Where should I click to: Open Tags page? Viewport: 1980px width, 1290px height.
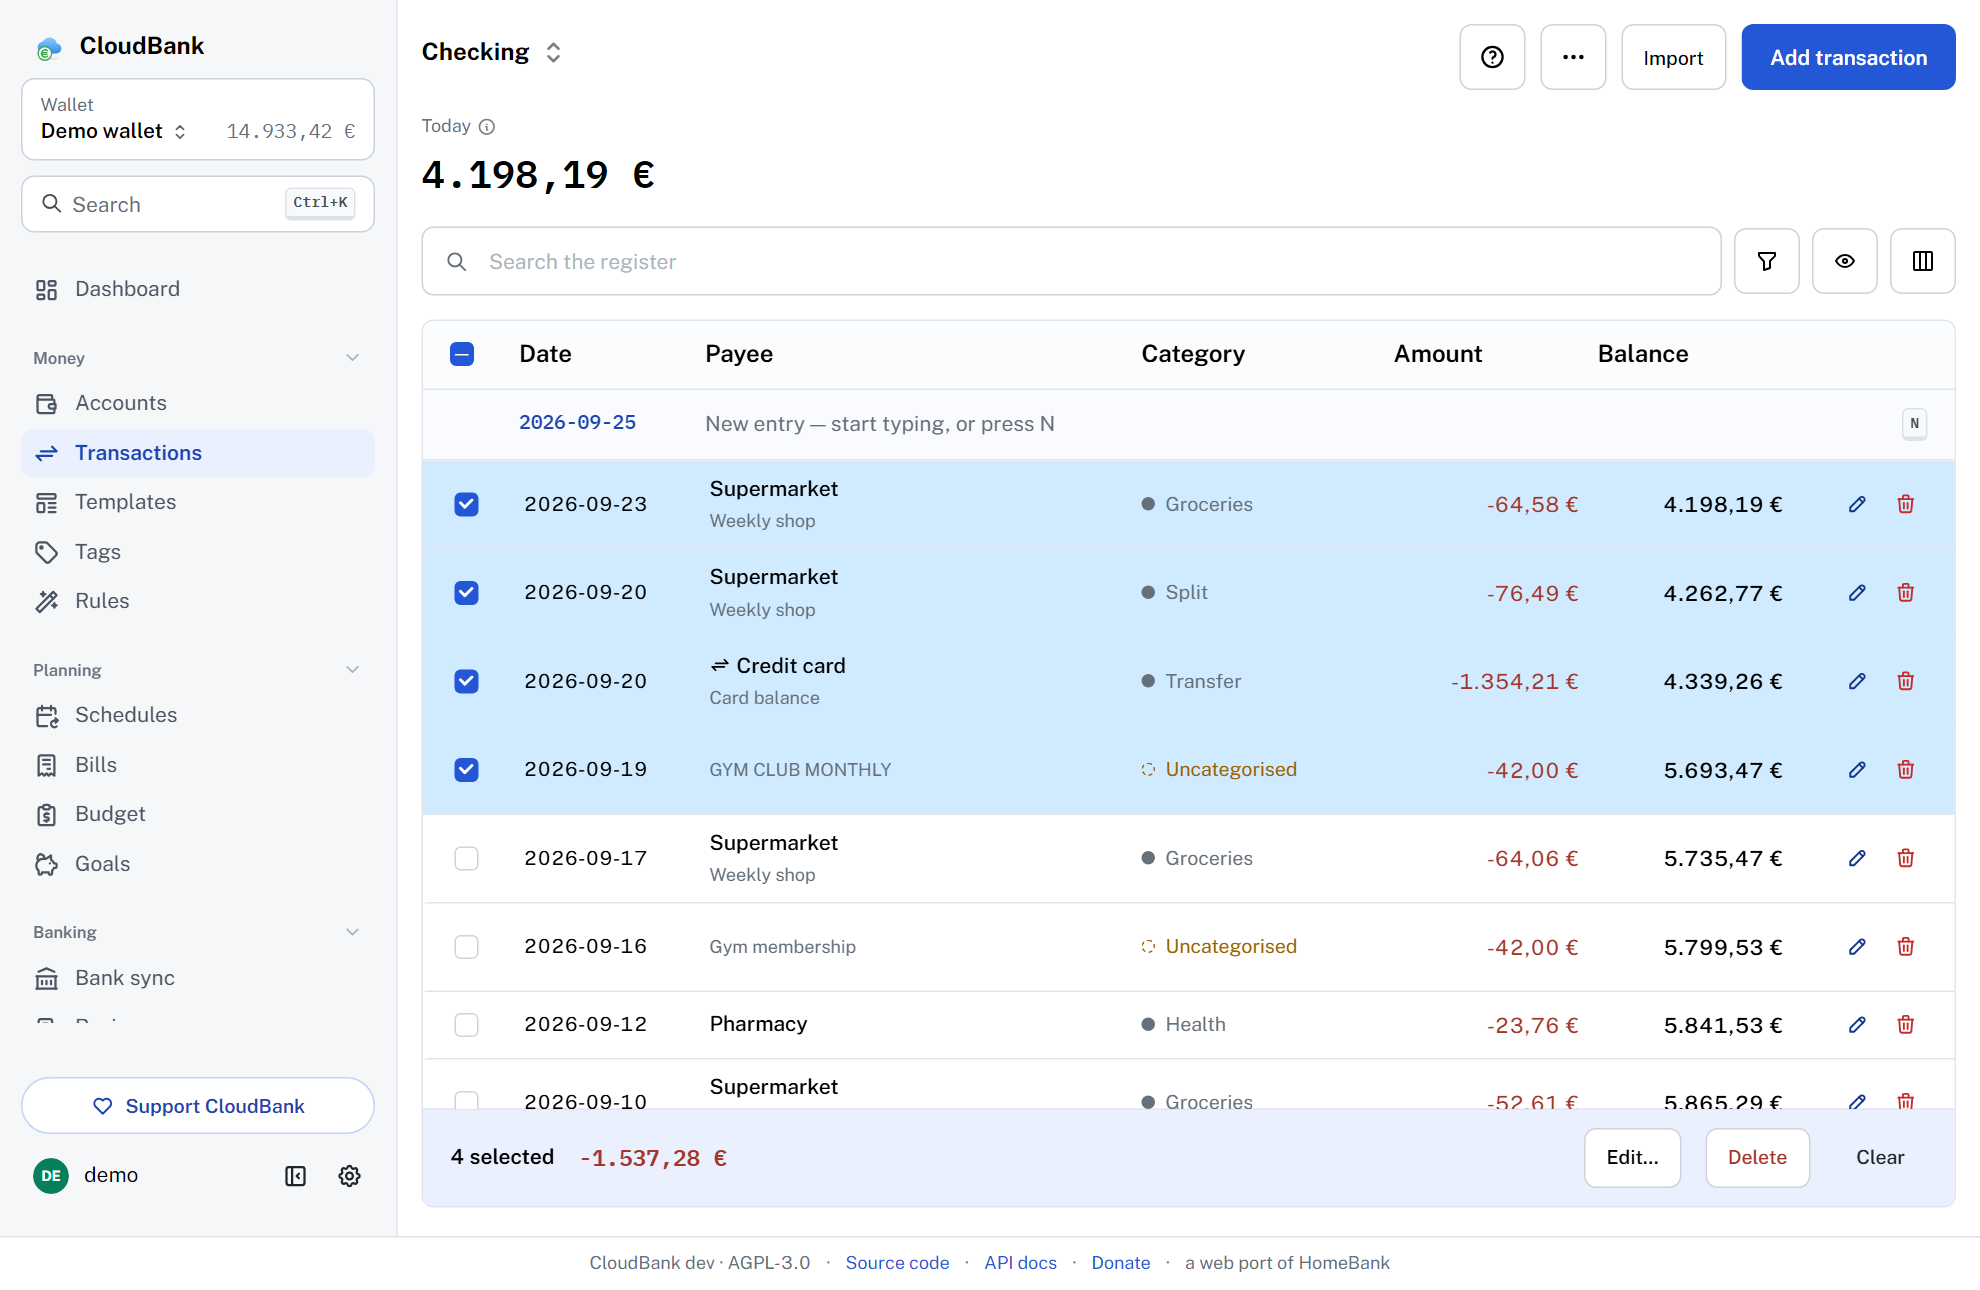(x=198, y=552)
